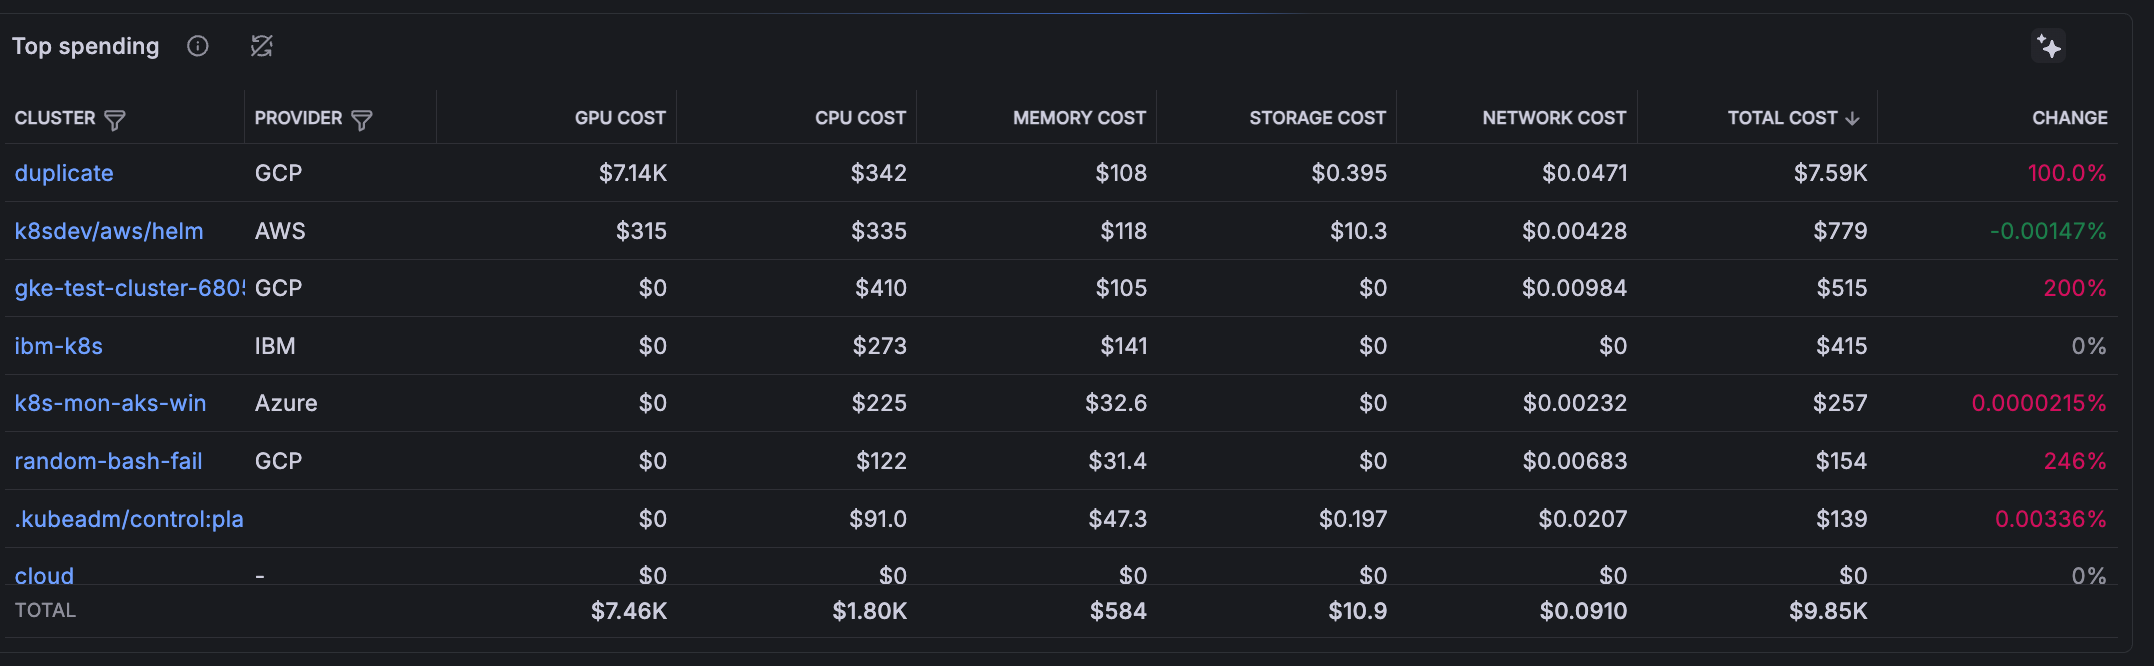
Task: Open the cloud cluster link
Action: tap(44, 575)
